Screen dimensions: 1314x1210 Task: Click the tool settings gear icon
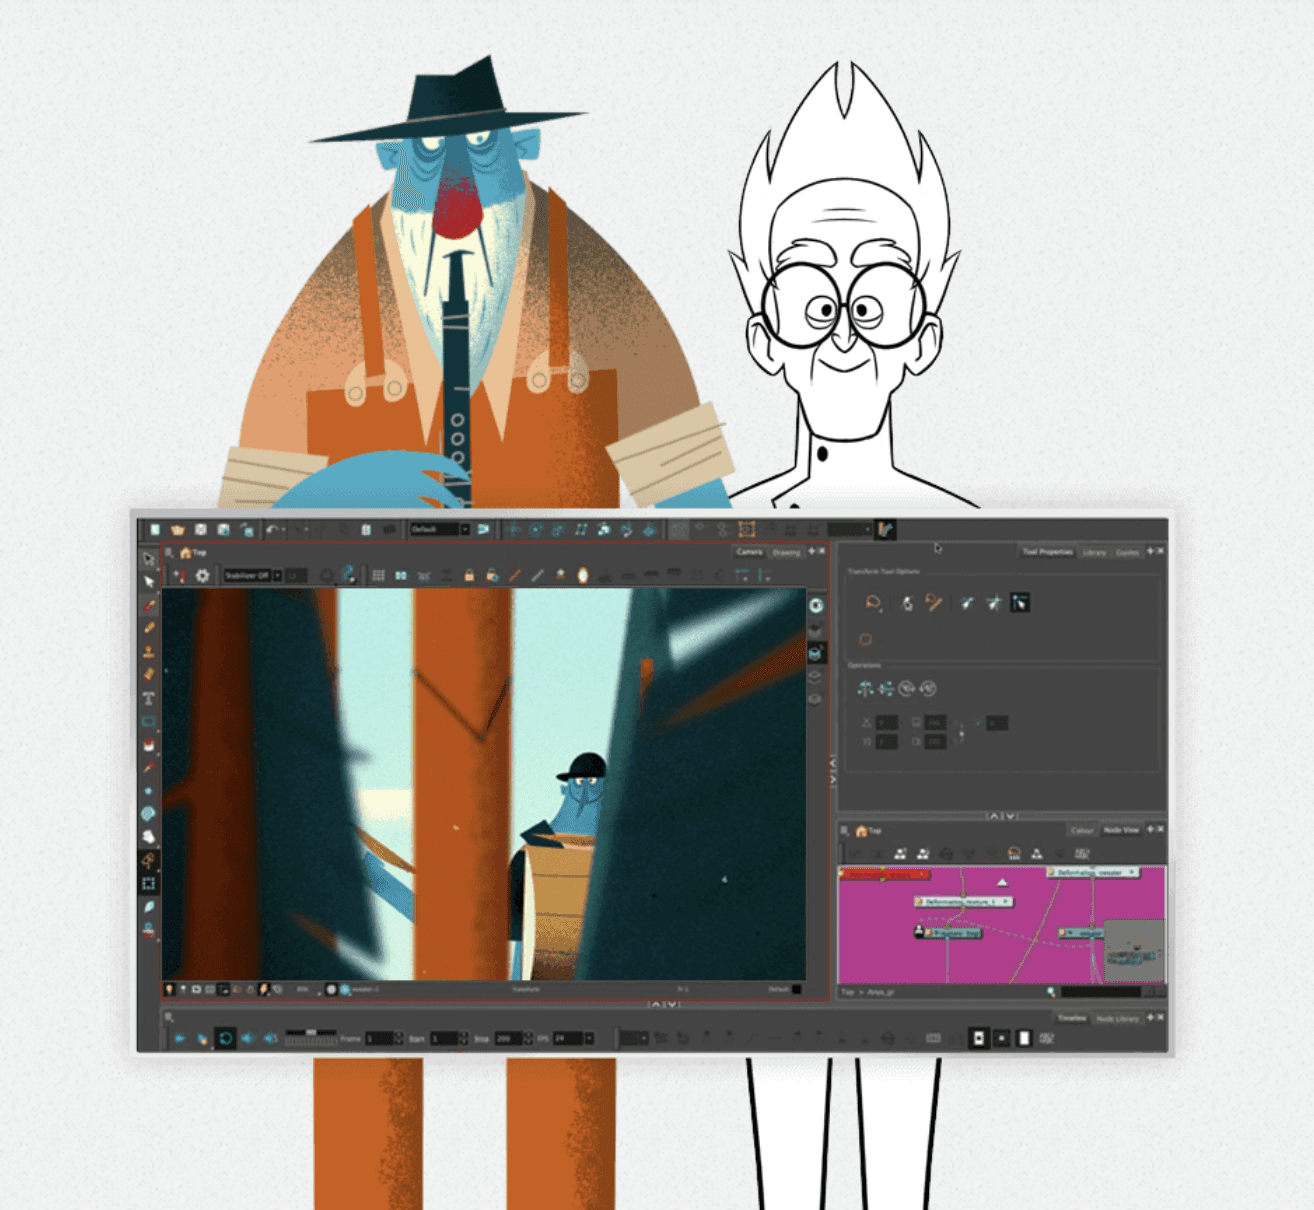pos(204,576)
